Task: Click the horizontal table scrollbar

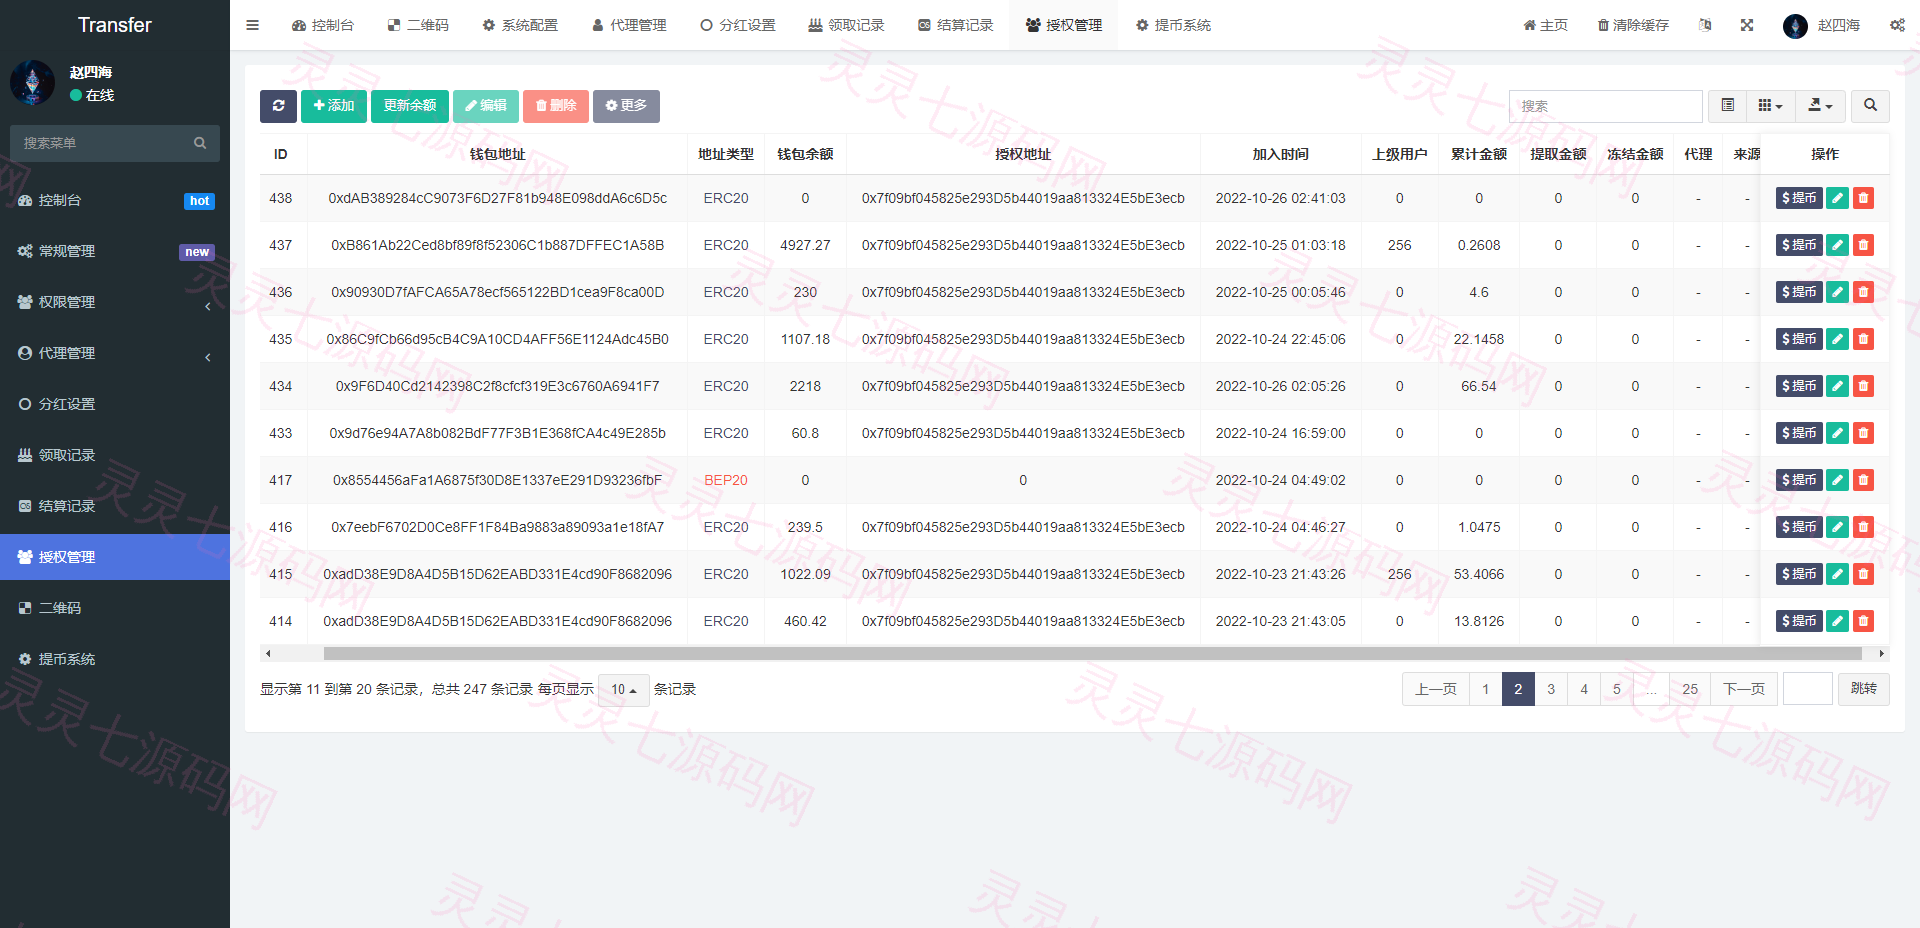Action: click(x=1092, y=654)
